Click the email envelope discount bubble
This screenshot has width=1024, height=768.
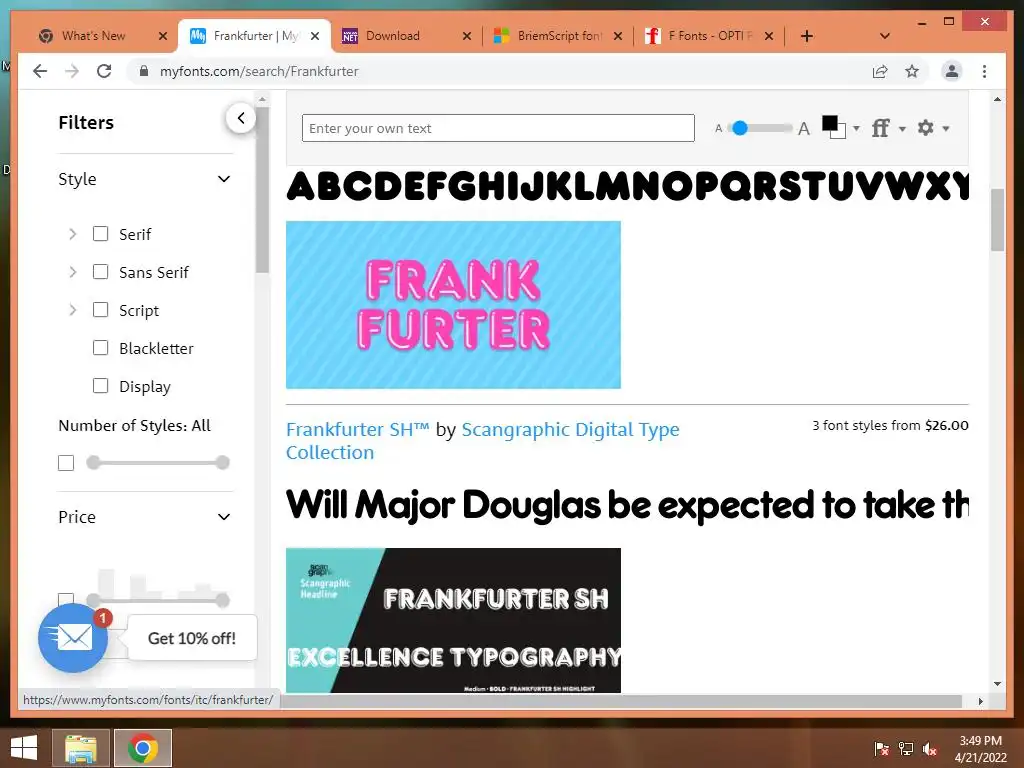coord(73,638)
